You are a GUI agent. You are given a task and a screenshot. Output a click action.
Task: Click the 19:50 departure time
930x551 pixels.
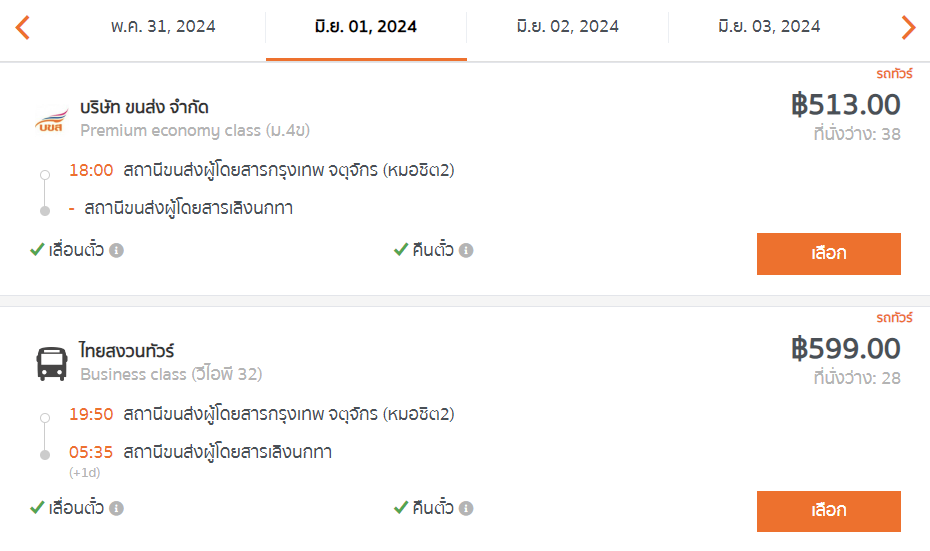click(91, 414)
